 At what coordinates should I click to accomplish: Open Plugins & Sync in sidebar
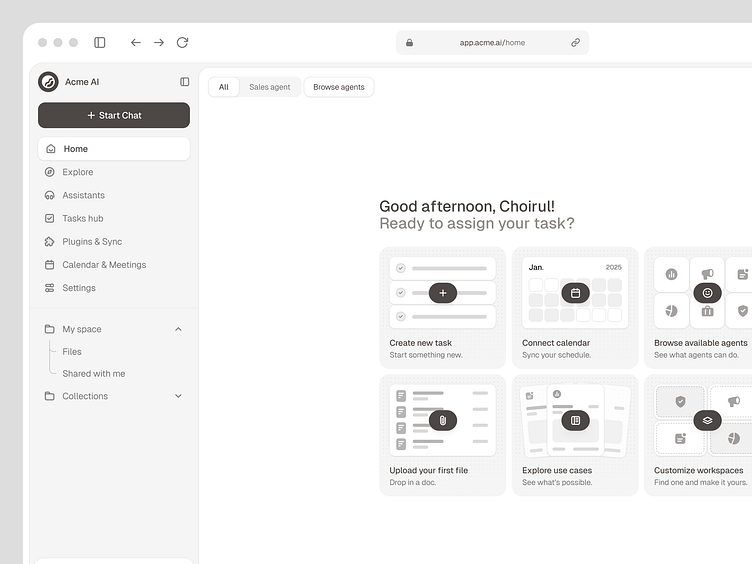click(x=92, y=242)
